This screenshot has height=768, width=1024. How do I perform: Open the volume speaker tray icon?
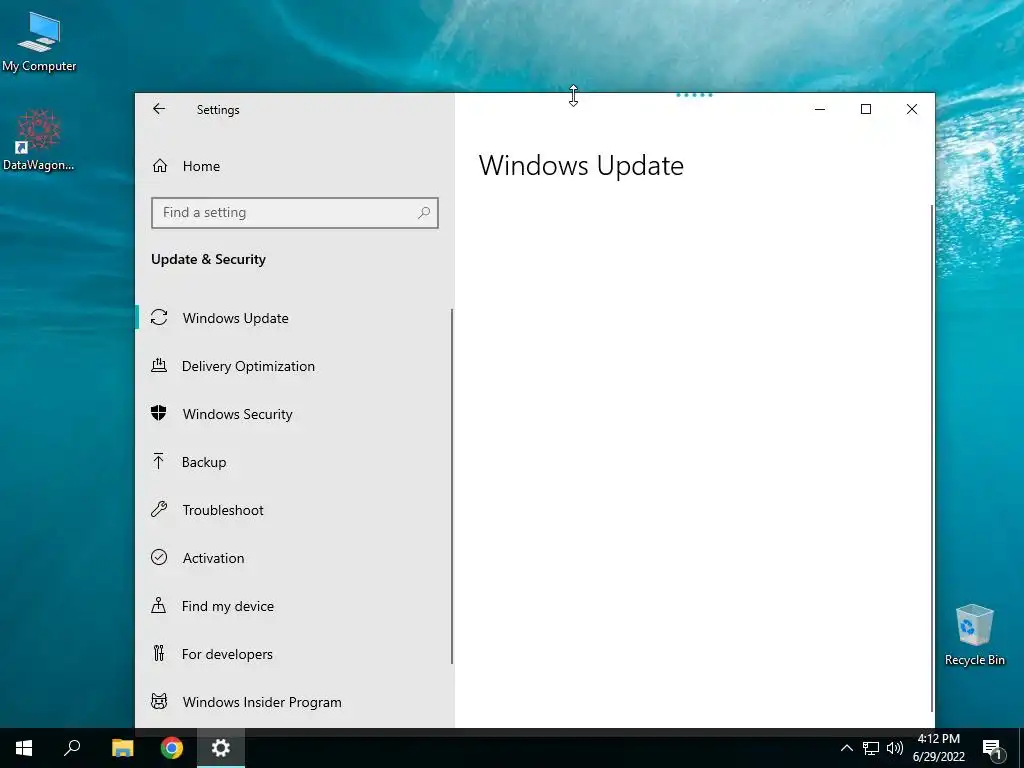pyautogui.click(x=895, y=748)
